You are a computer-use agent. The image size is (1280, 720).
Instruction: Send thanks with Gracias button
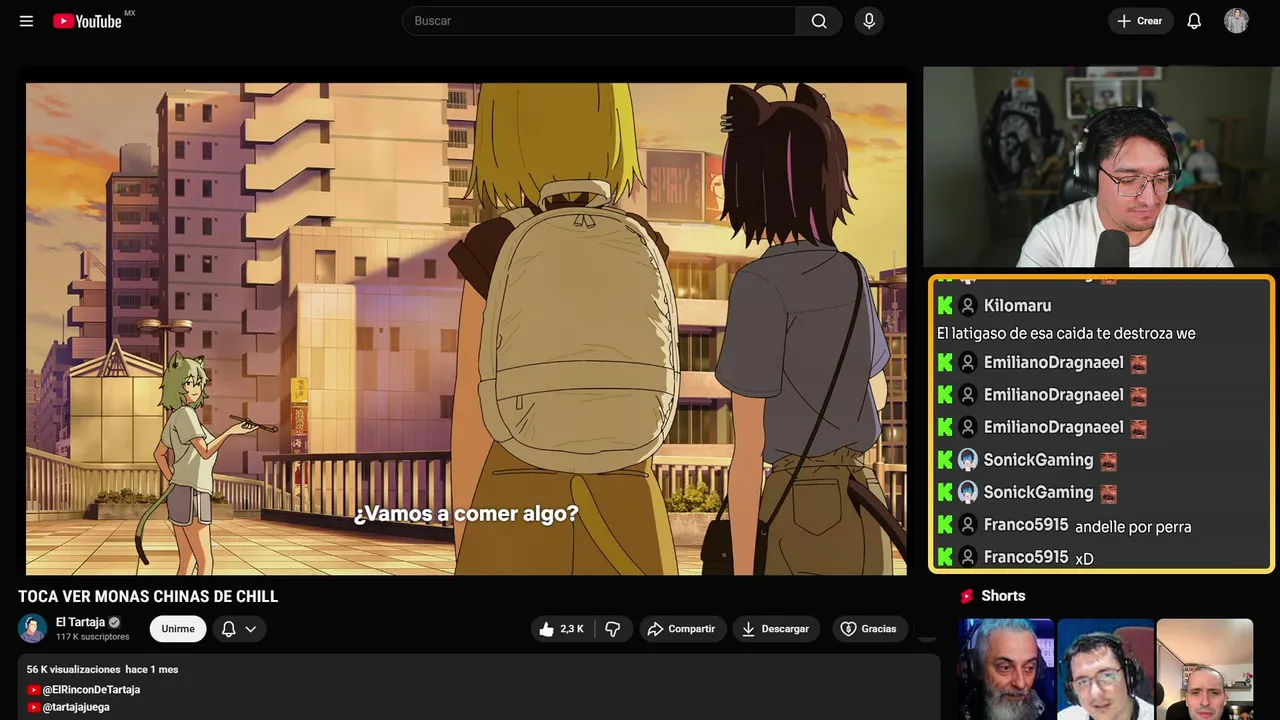(x=869, y=629)
